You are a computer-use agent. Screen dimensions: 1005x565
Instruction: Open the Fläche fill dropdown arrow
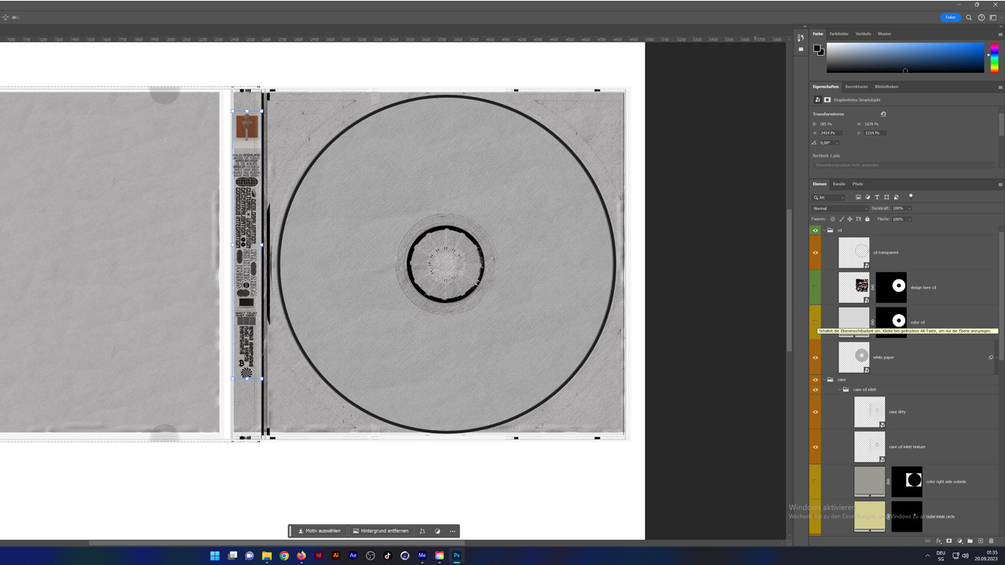tap(909, 219)
